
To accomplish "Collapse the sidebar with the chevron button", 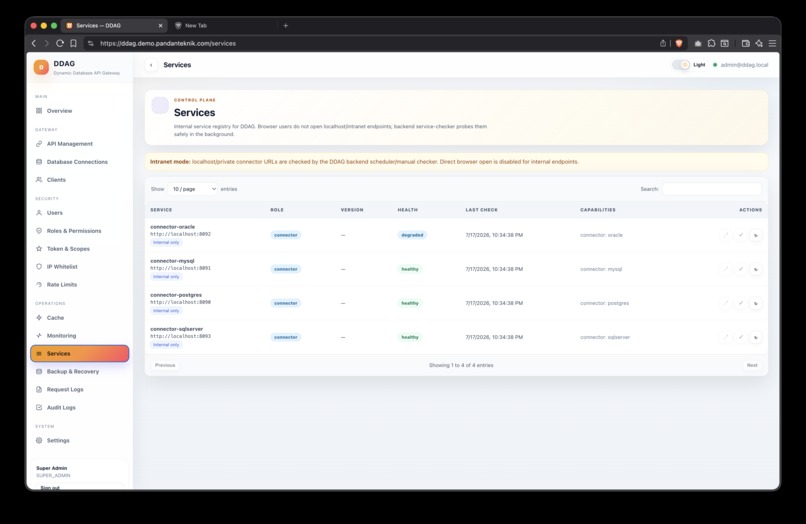I will pyautogui.click(x=151, y=65).
